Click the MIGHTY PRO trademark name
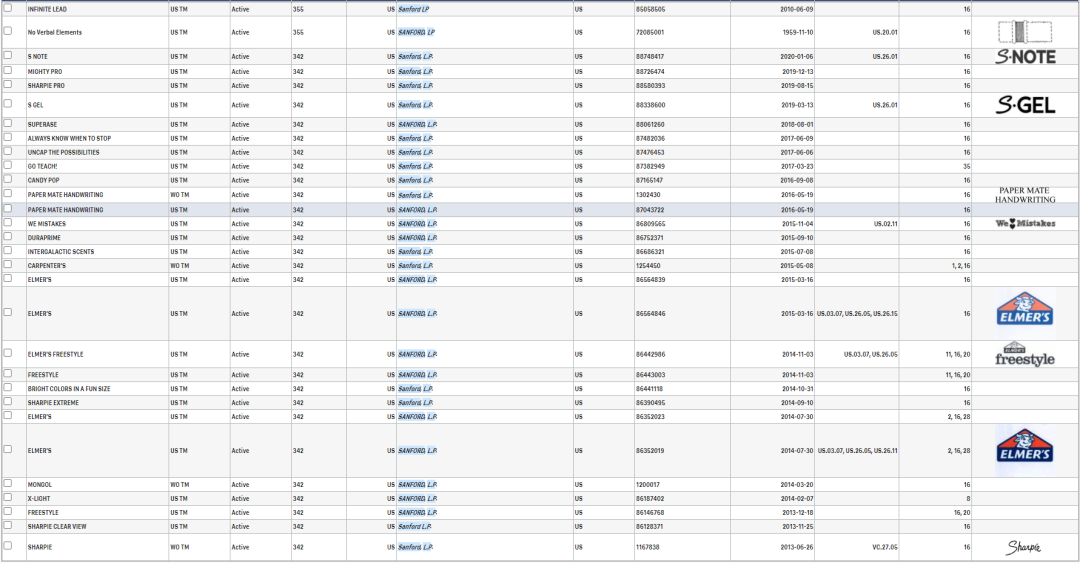 [x=45, y=72]
